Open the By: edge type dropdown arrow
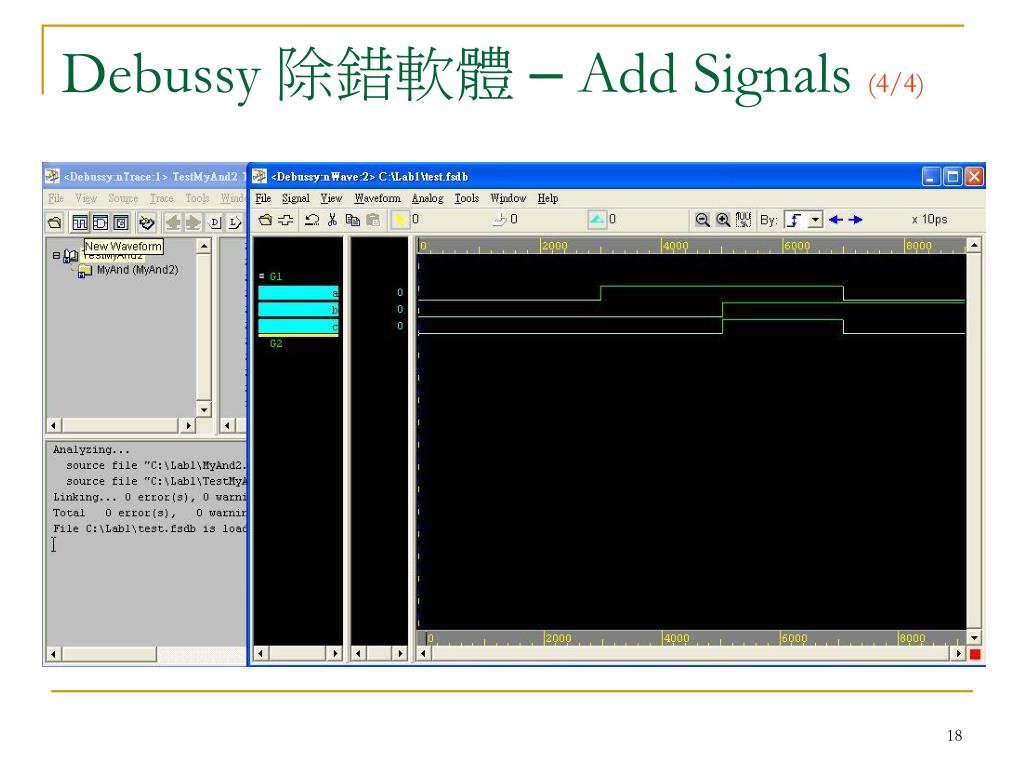This screenshot has width=1024, height=768. (815, 220)
